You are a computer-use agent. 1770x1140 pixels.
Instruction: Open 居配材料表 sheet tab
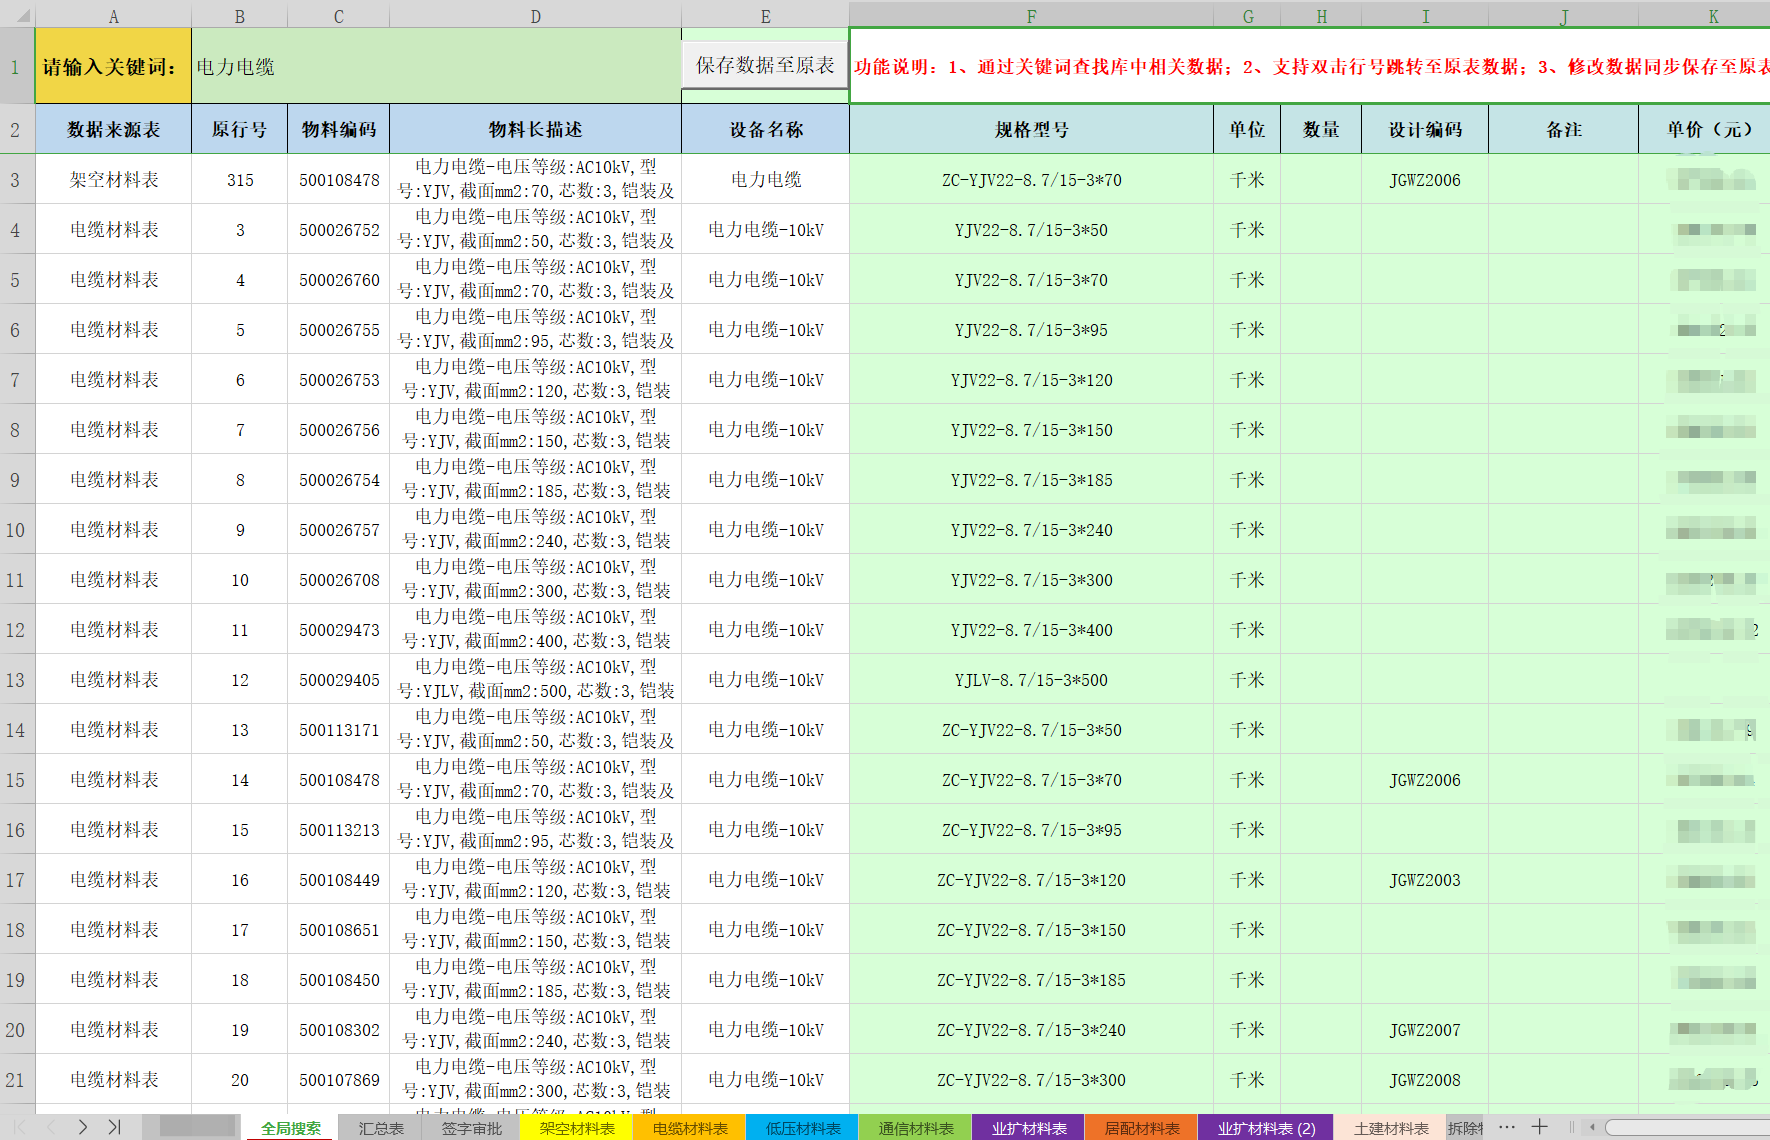tap(1142, 1128)
